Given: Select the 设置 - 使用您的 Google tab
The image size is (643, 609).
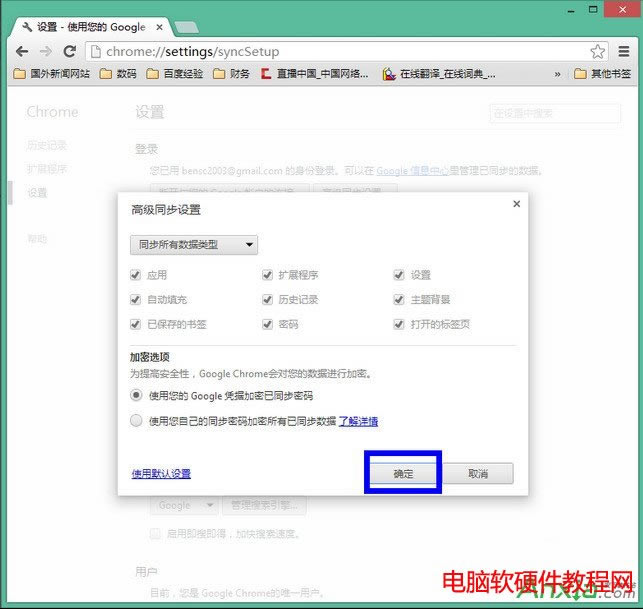Looking at the screenshot, I should click(90, 27).
